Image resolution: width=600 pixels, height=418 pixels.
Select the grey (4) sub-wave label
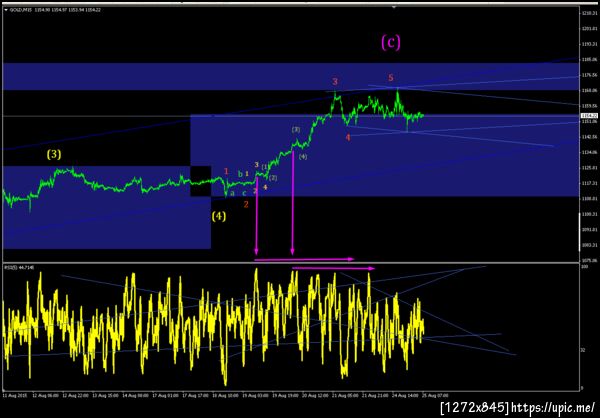pos(303,157)
